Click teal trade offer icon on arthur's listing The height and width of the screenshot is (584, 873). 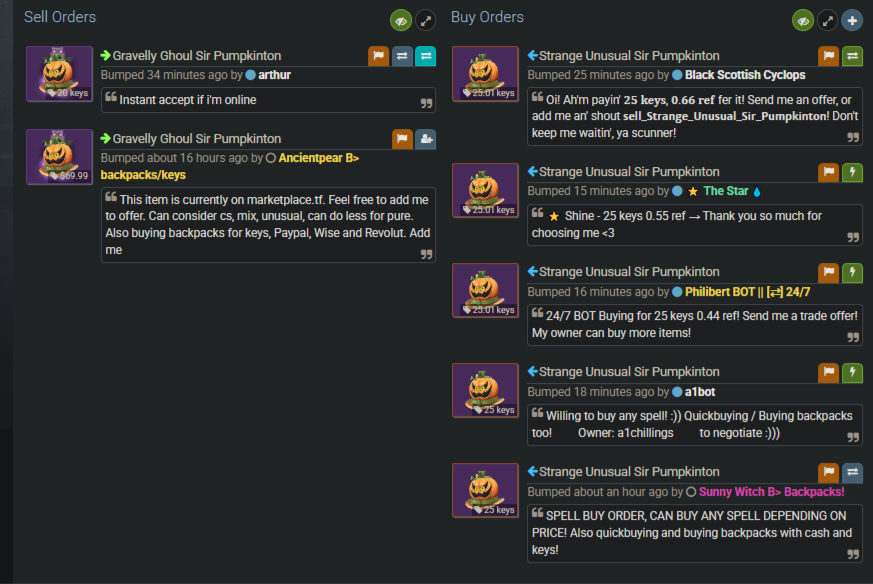[425, 56]
